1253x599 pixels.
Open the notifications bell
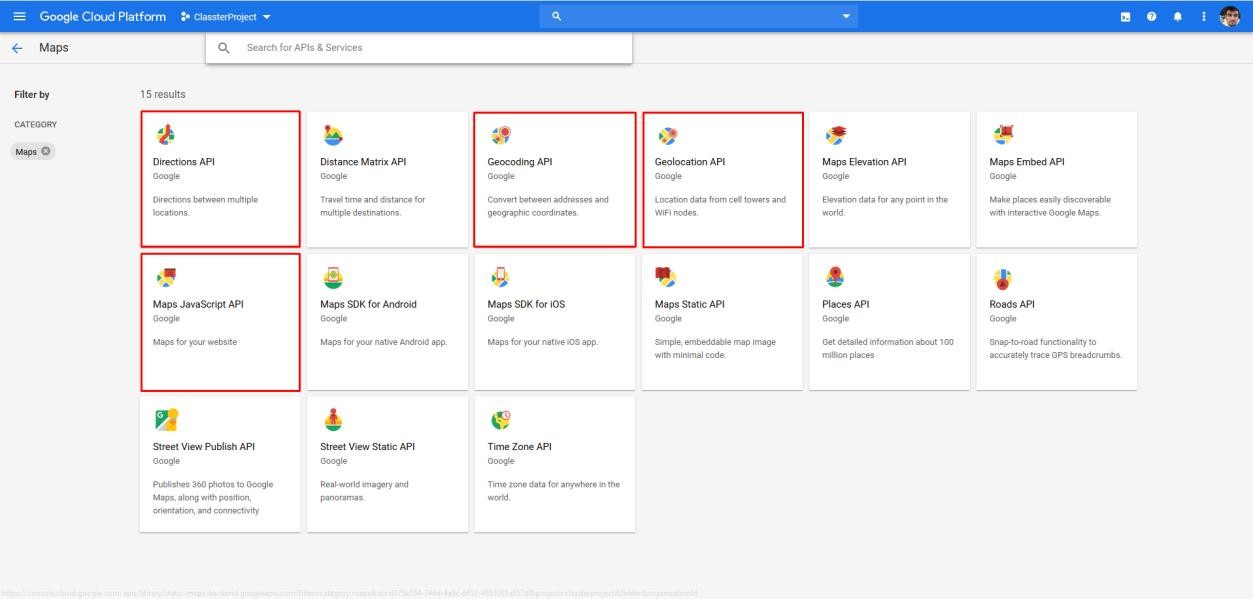point(1177,17)
